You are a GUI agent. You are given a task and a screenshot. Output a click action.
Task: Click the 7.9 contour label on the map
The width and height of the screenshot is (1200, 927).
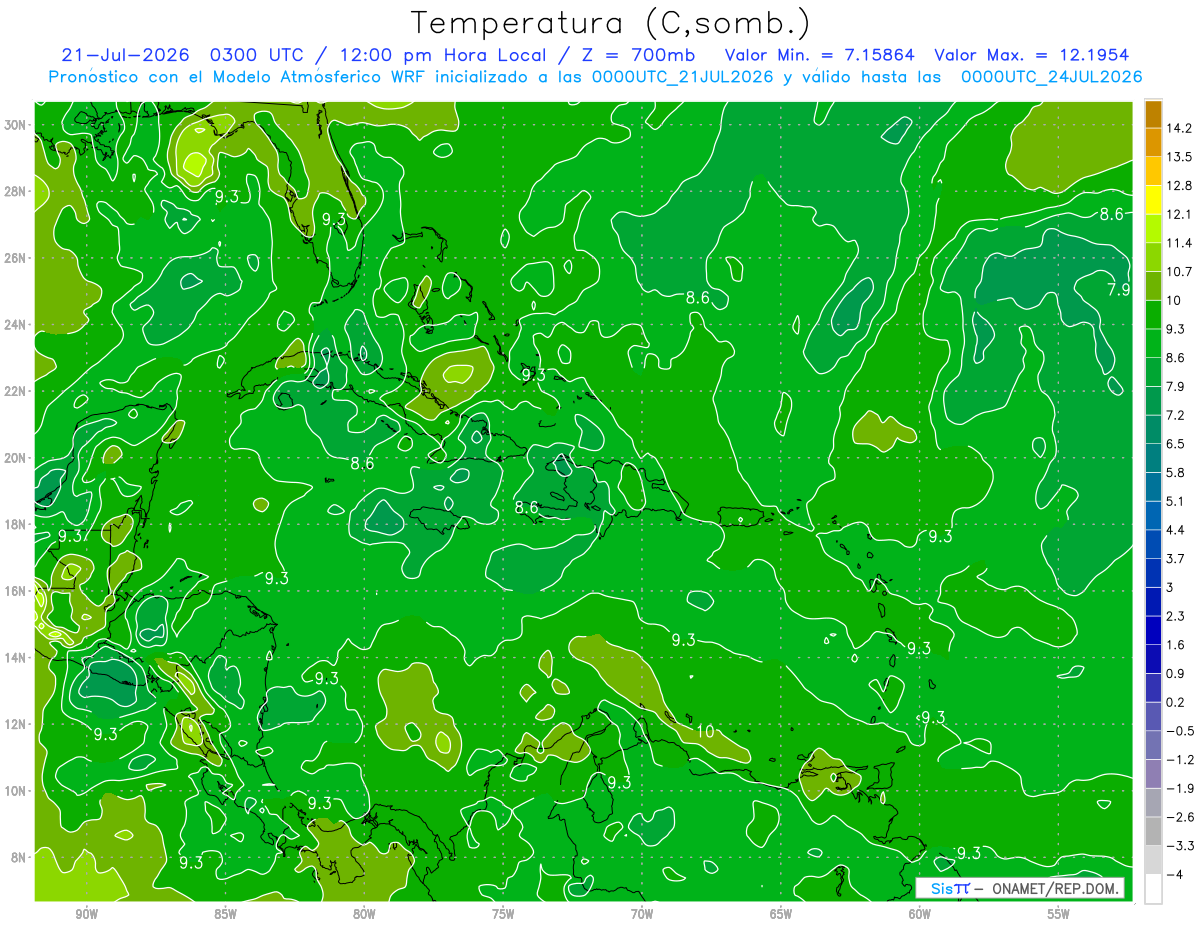tap(1119, 290)
